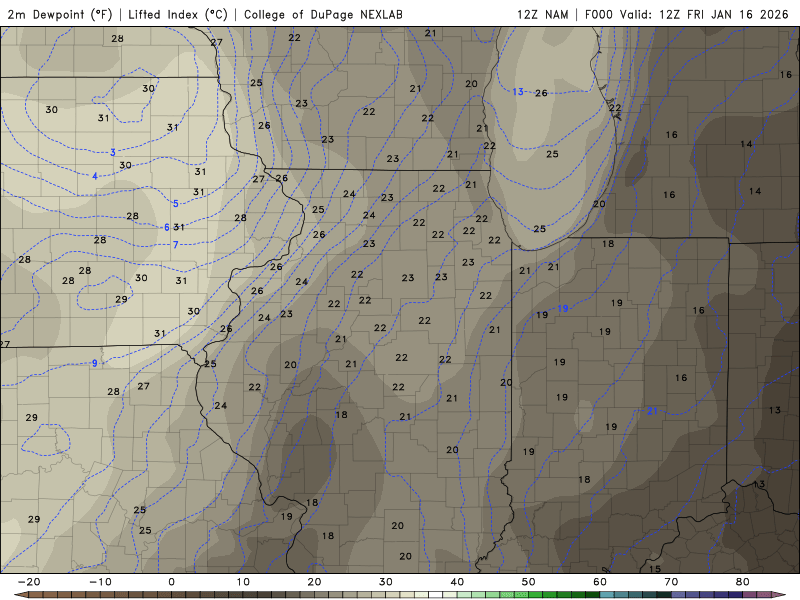
Task: Click the "F000 Valid: 12Z FRI JAN 16 2026" text
Action: point(687,14)
